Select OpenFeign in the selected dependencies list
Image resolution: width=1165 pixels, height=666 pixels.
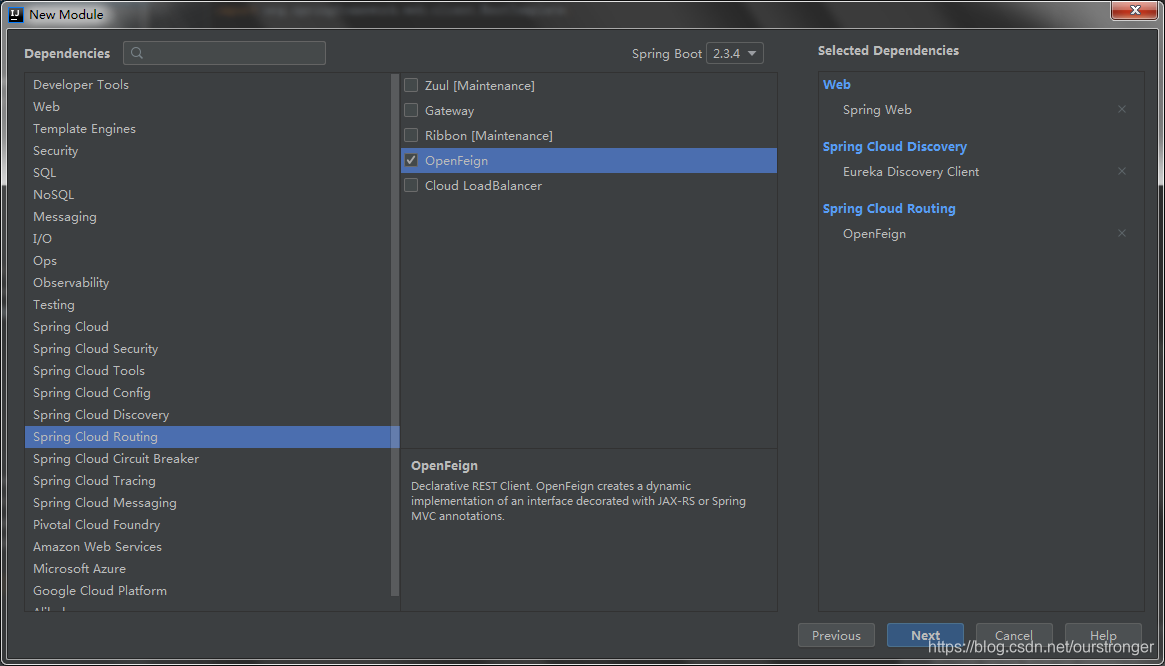click(874, 233)
